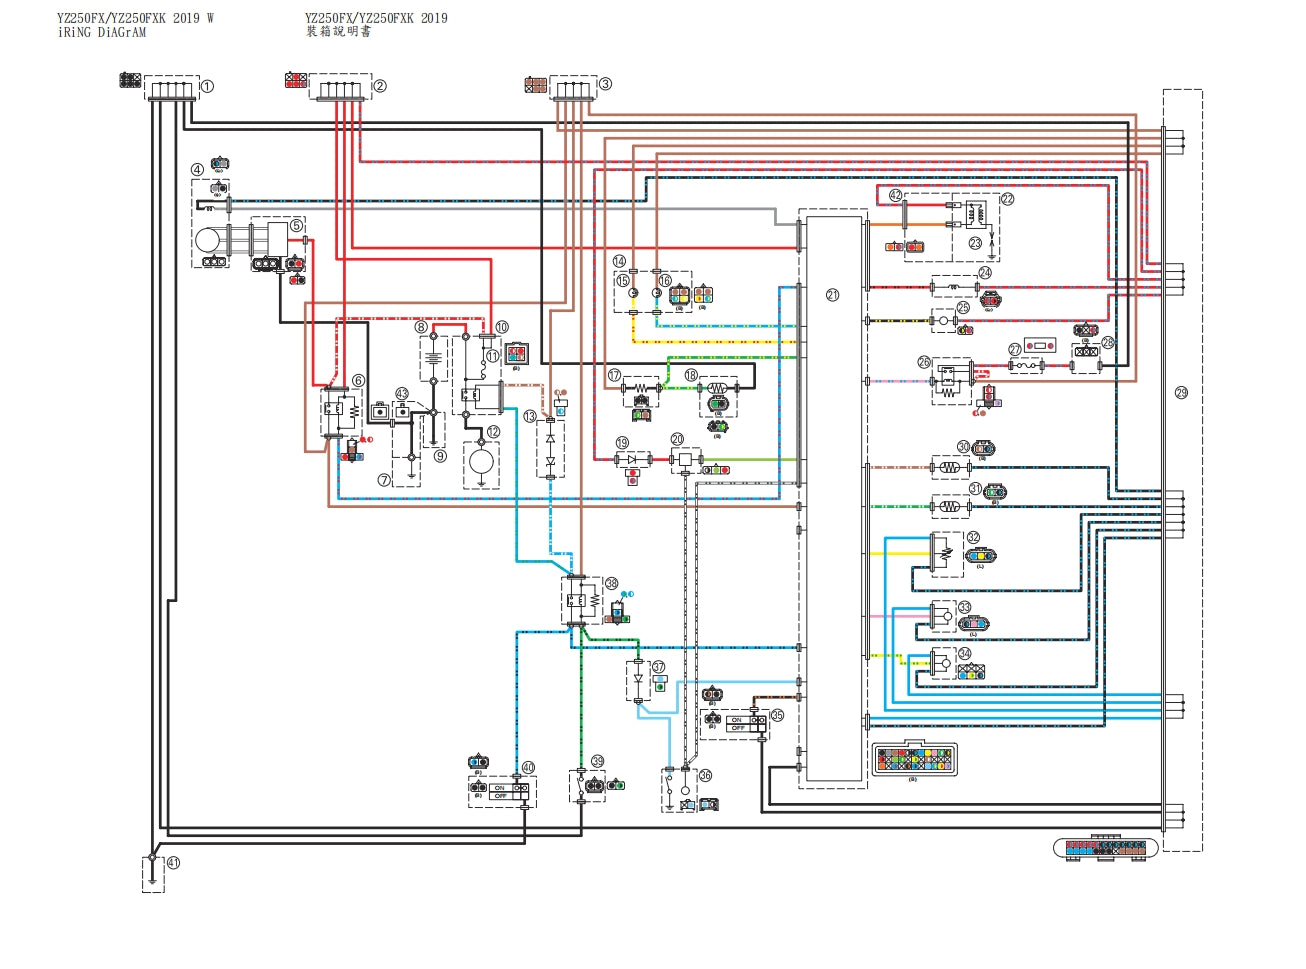Click the fuse symbol numbered 27
The image size is (1306, 969).
(x=1025, y=367)
